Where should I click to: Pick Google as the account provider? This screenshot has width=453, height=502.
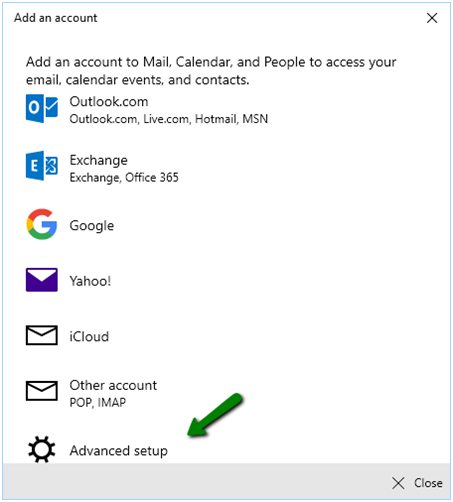tap(92, 226)
